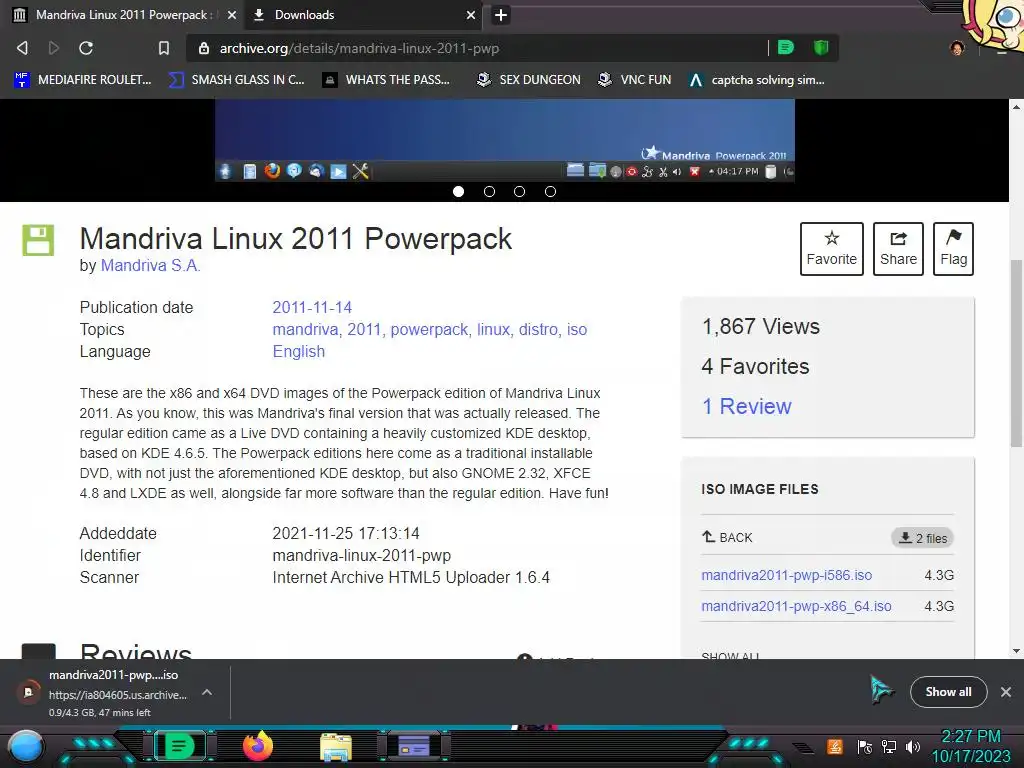Click BACK in ISO image files

(x=727, y=537)
